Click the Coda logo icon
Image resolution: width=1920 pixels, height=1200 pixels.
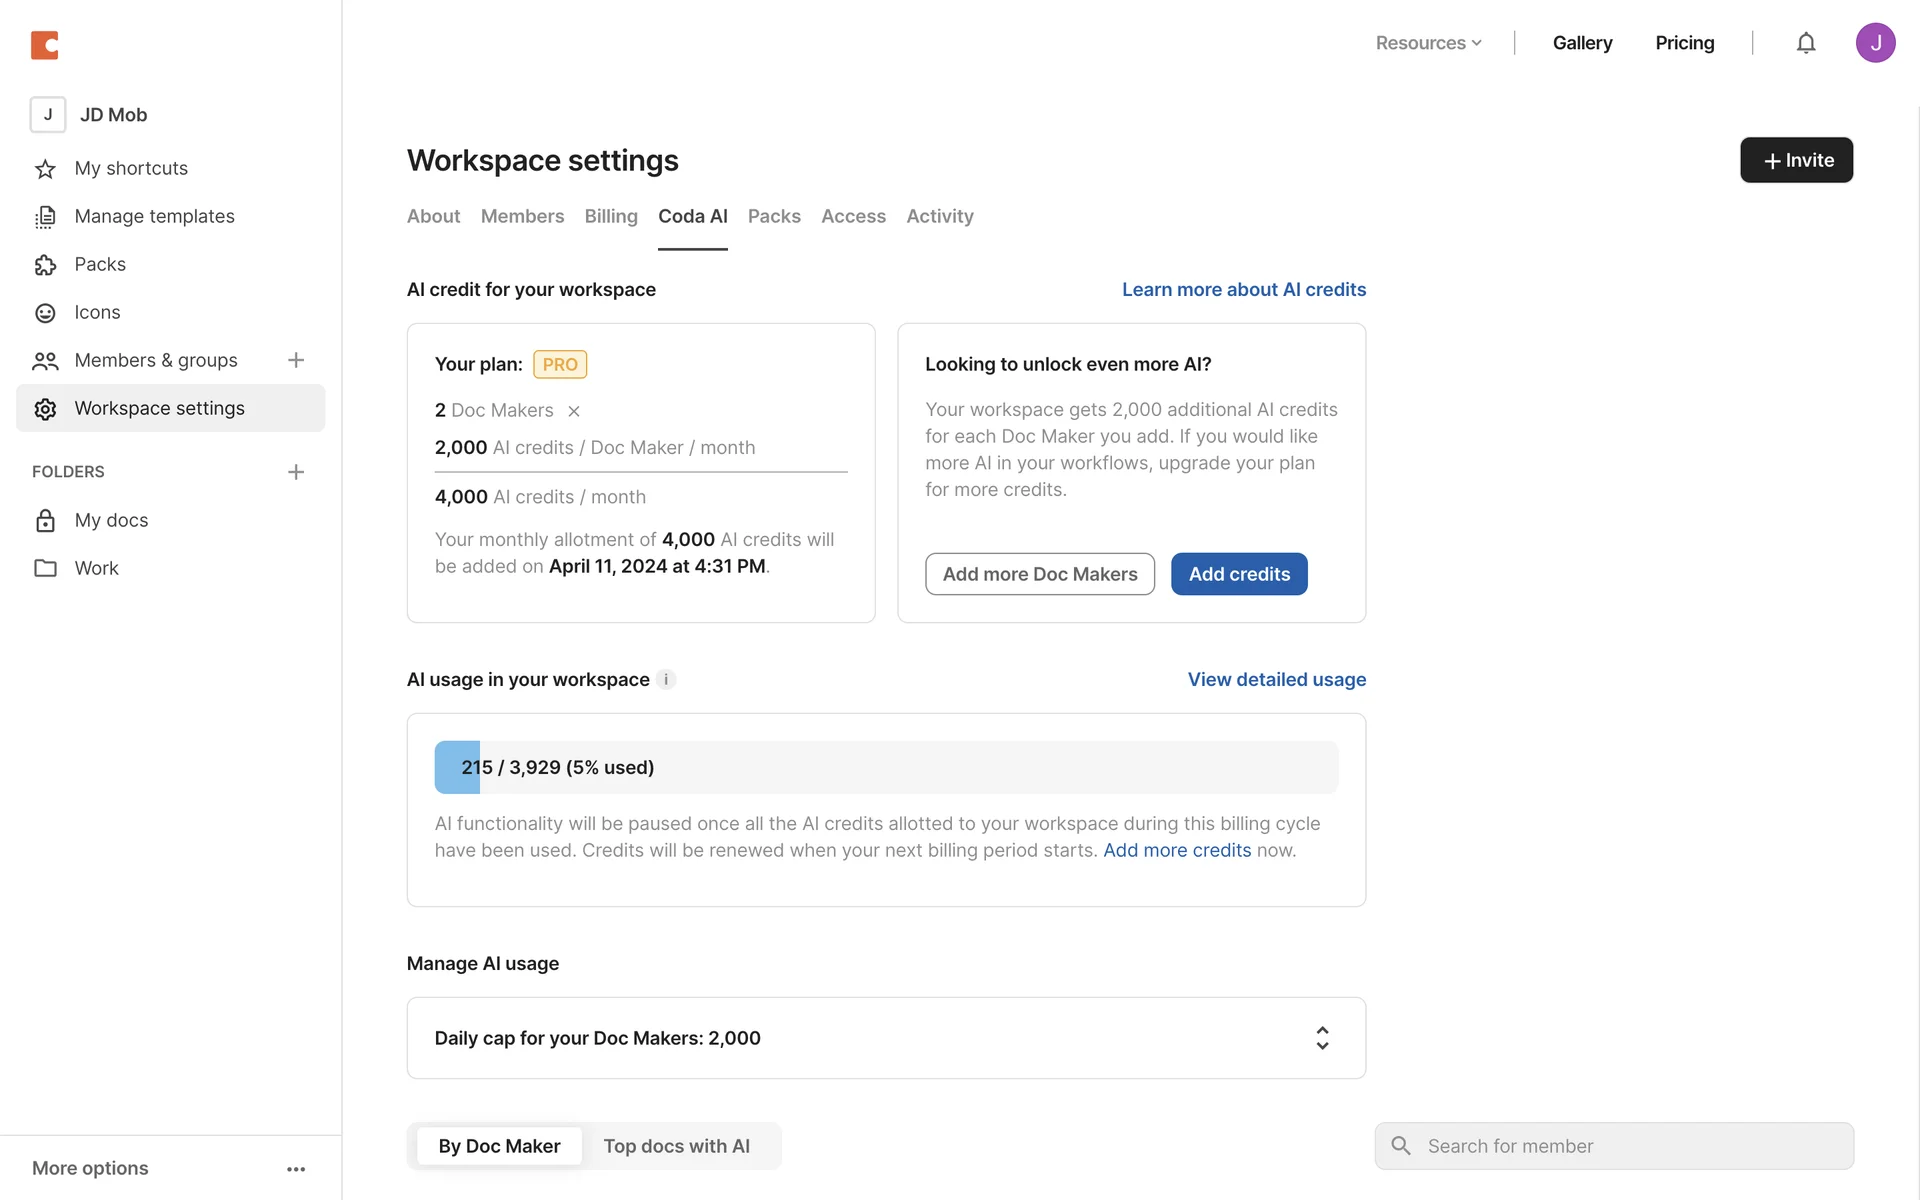point(44,44)
